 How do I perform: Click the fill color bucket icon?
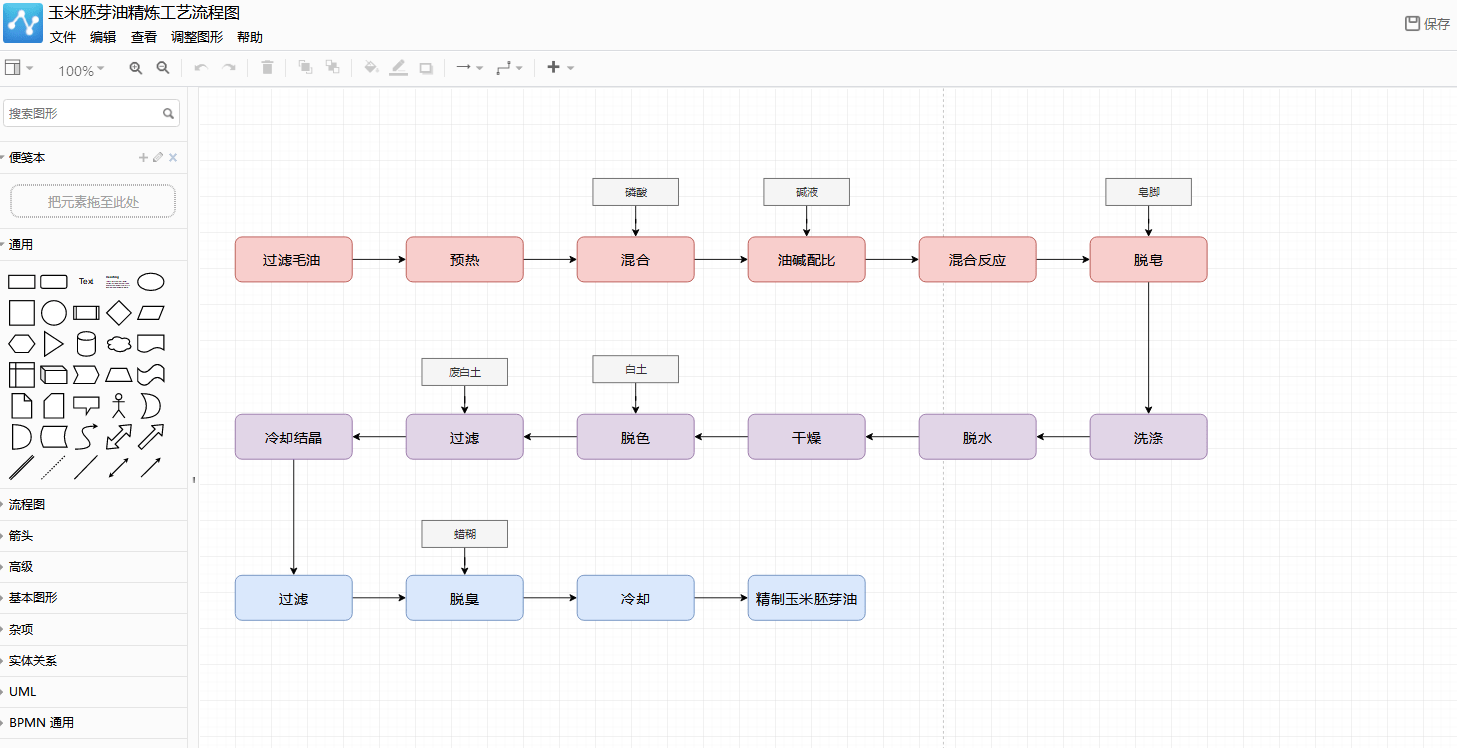371,68
